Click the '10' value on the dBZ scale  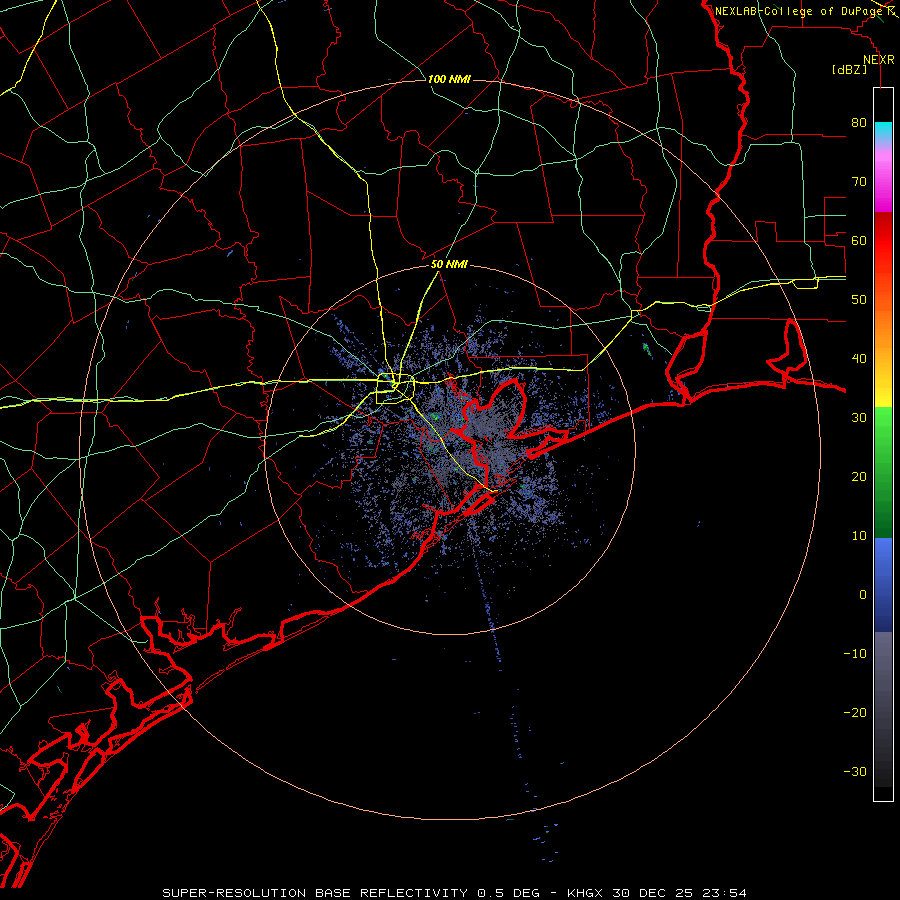pyautogui.click(x=859, y=536)
